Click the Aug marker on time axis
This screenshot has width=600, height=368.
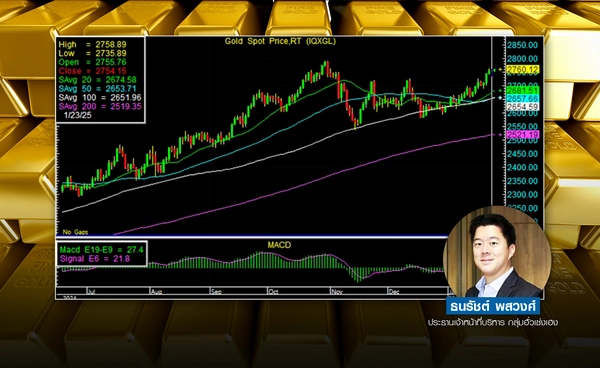(156, 291)
